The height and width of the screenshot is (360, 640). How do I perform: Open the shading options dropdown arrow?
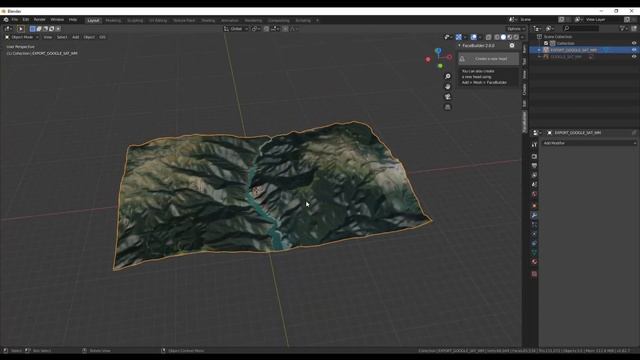point(522,37)
